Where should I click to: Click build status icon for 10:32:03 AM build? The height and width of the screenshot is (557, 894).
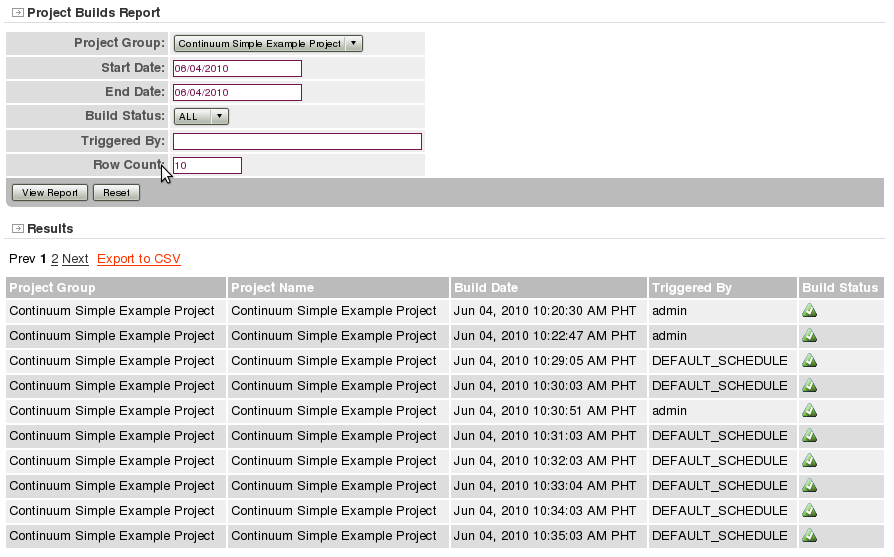[x=810, y=461]
